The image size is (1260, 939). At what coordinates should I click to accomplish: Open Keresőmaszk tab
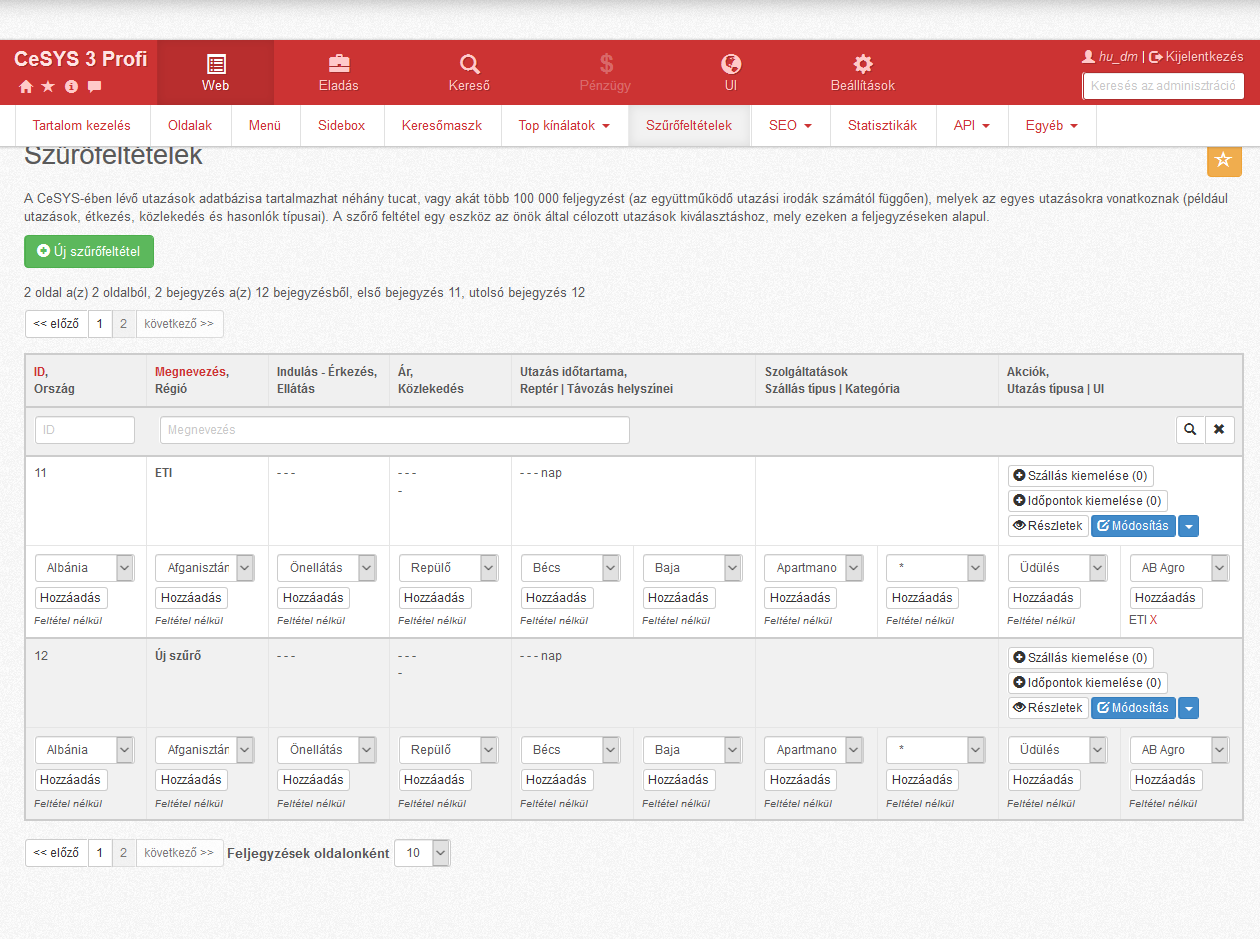click(x=442, y=126)
